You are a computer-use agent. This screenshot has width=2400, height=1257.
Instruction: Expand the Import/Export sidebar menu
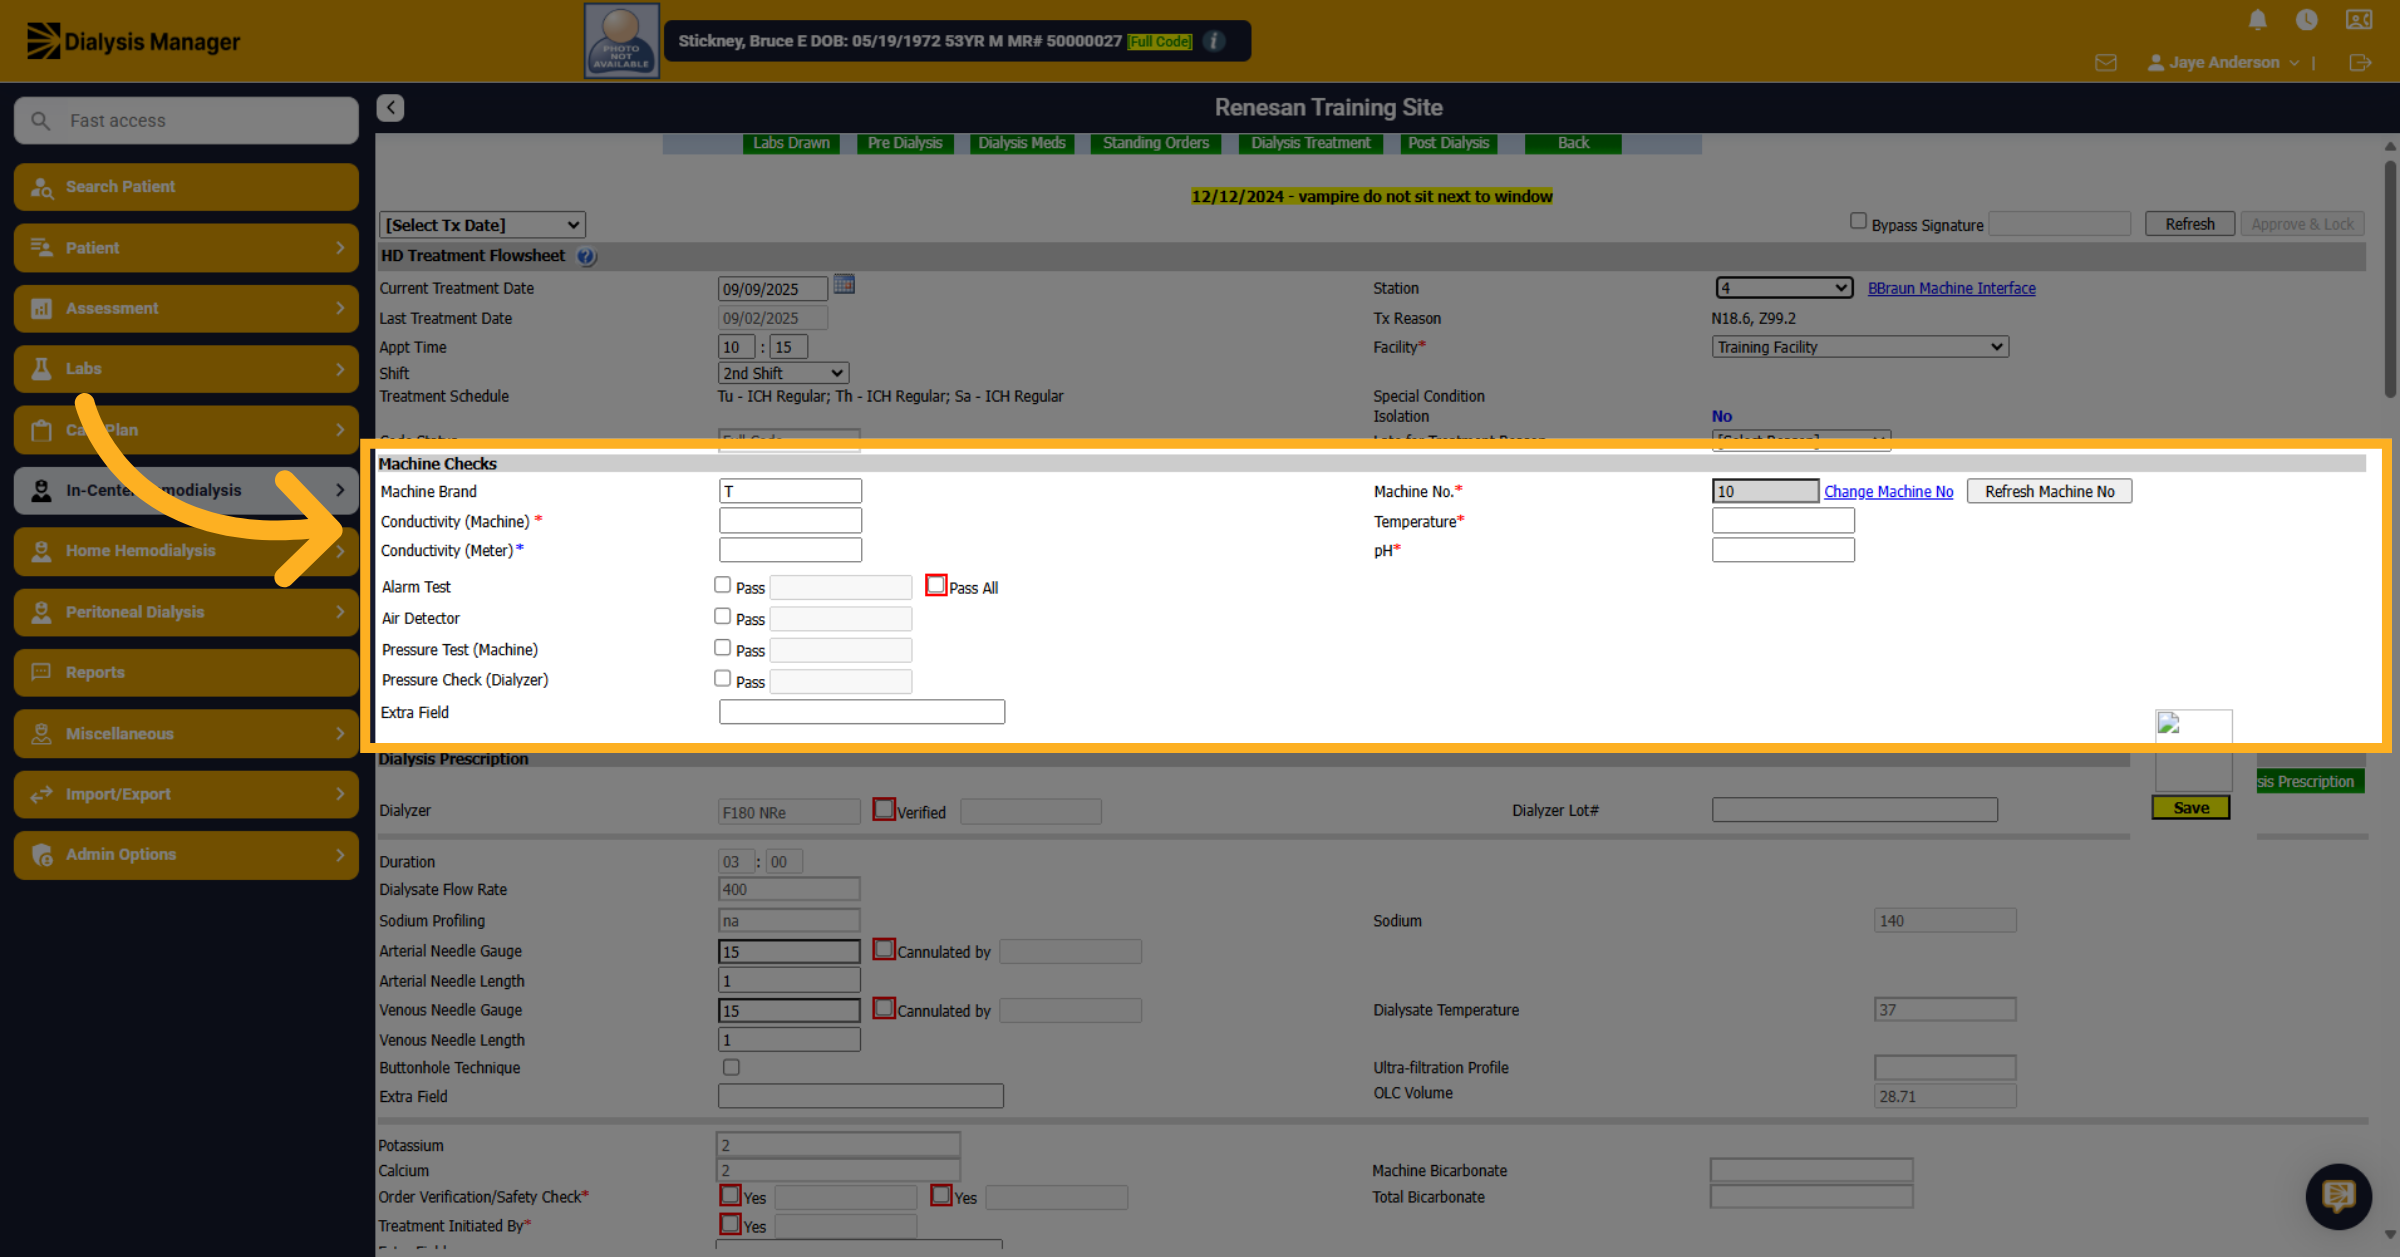click(186, 794)
